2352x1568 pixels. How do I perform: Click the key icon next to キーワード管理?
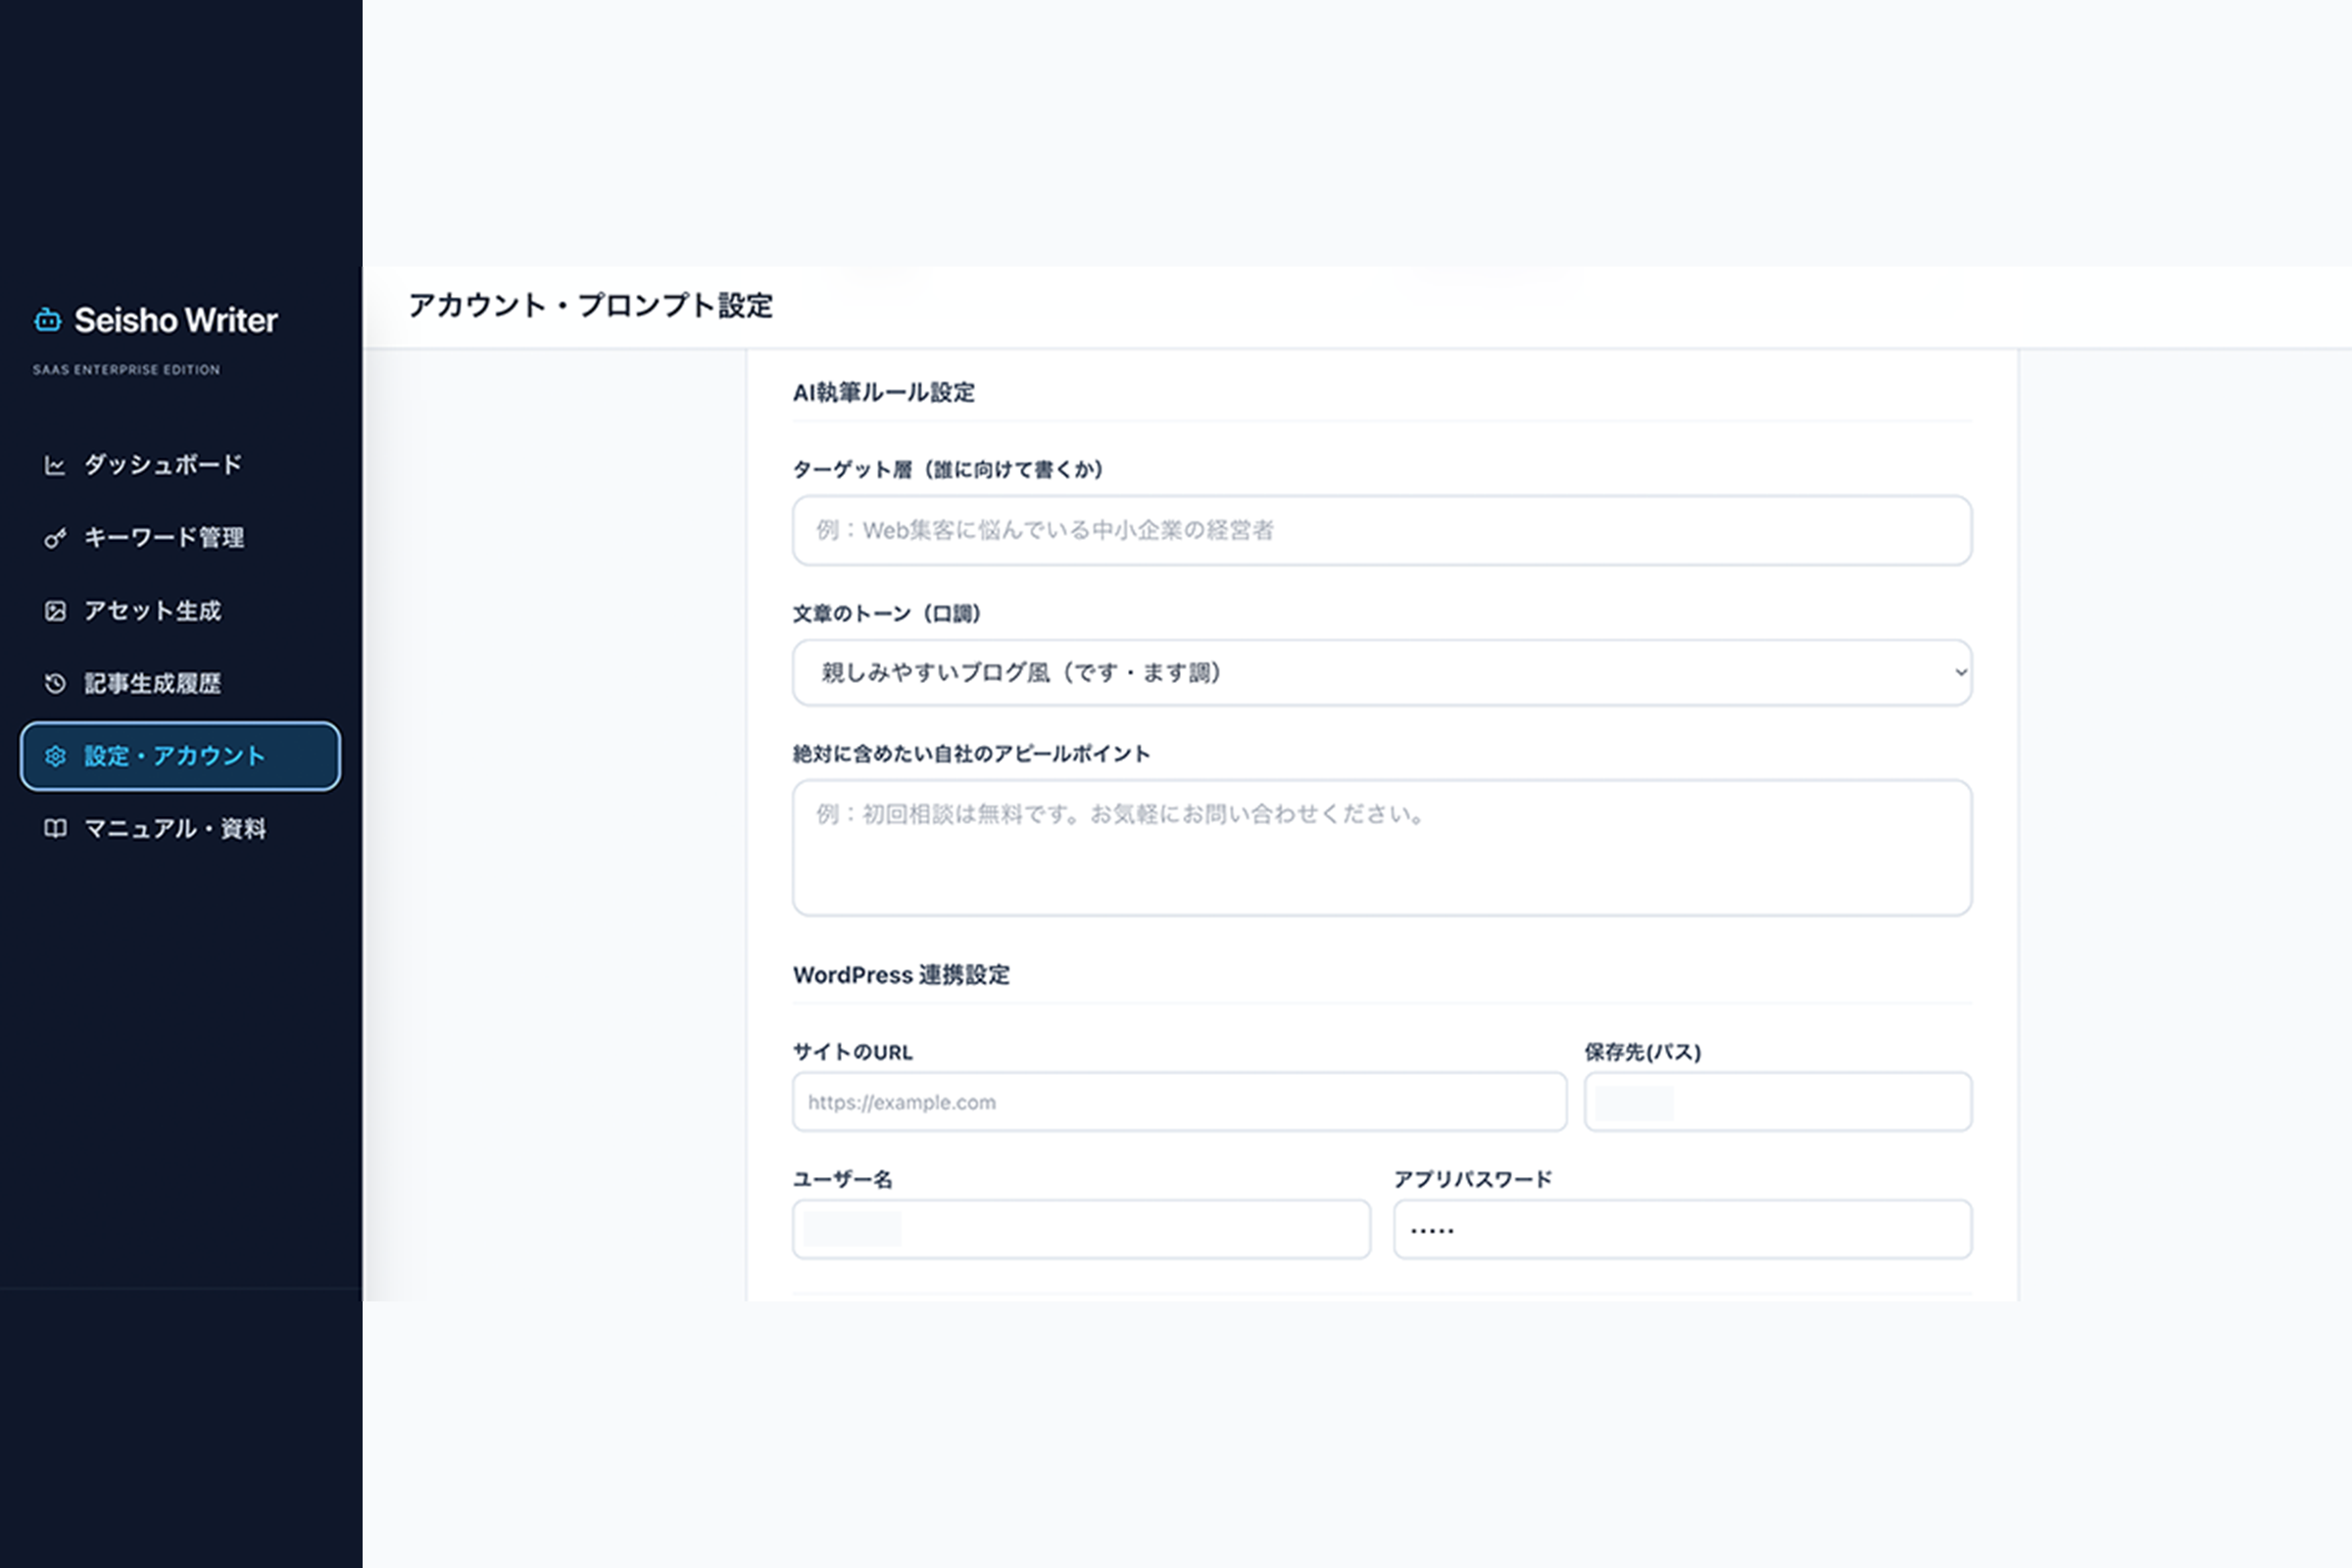pos(55,538)
